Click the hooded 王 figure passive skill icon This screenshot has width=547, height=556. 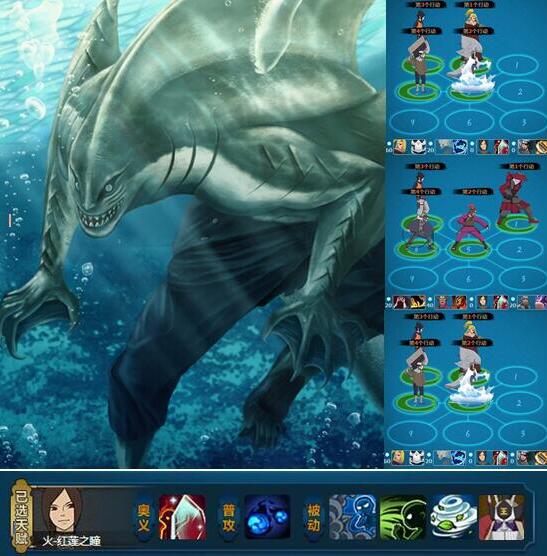(x=502, y=517)
